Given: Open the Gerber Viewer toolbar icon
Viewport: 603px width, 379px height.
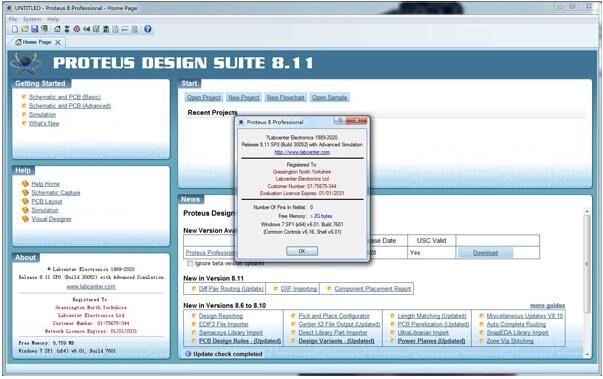Looking at the screenshot, I should (x=96, y=29).
